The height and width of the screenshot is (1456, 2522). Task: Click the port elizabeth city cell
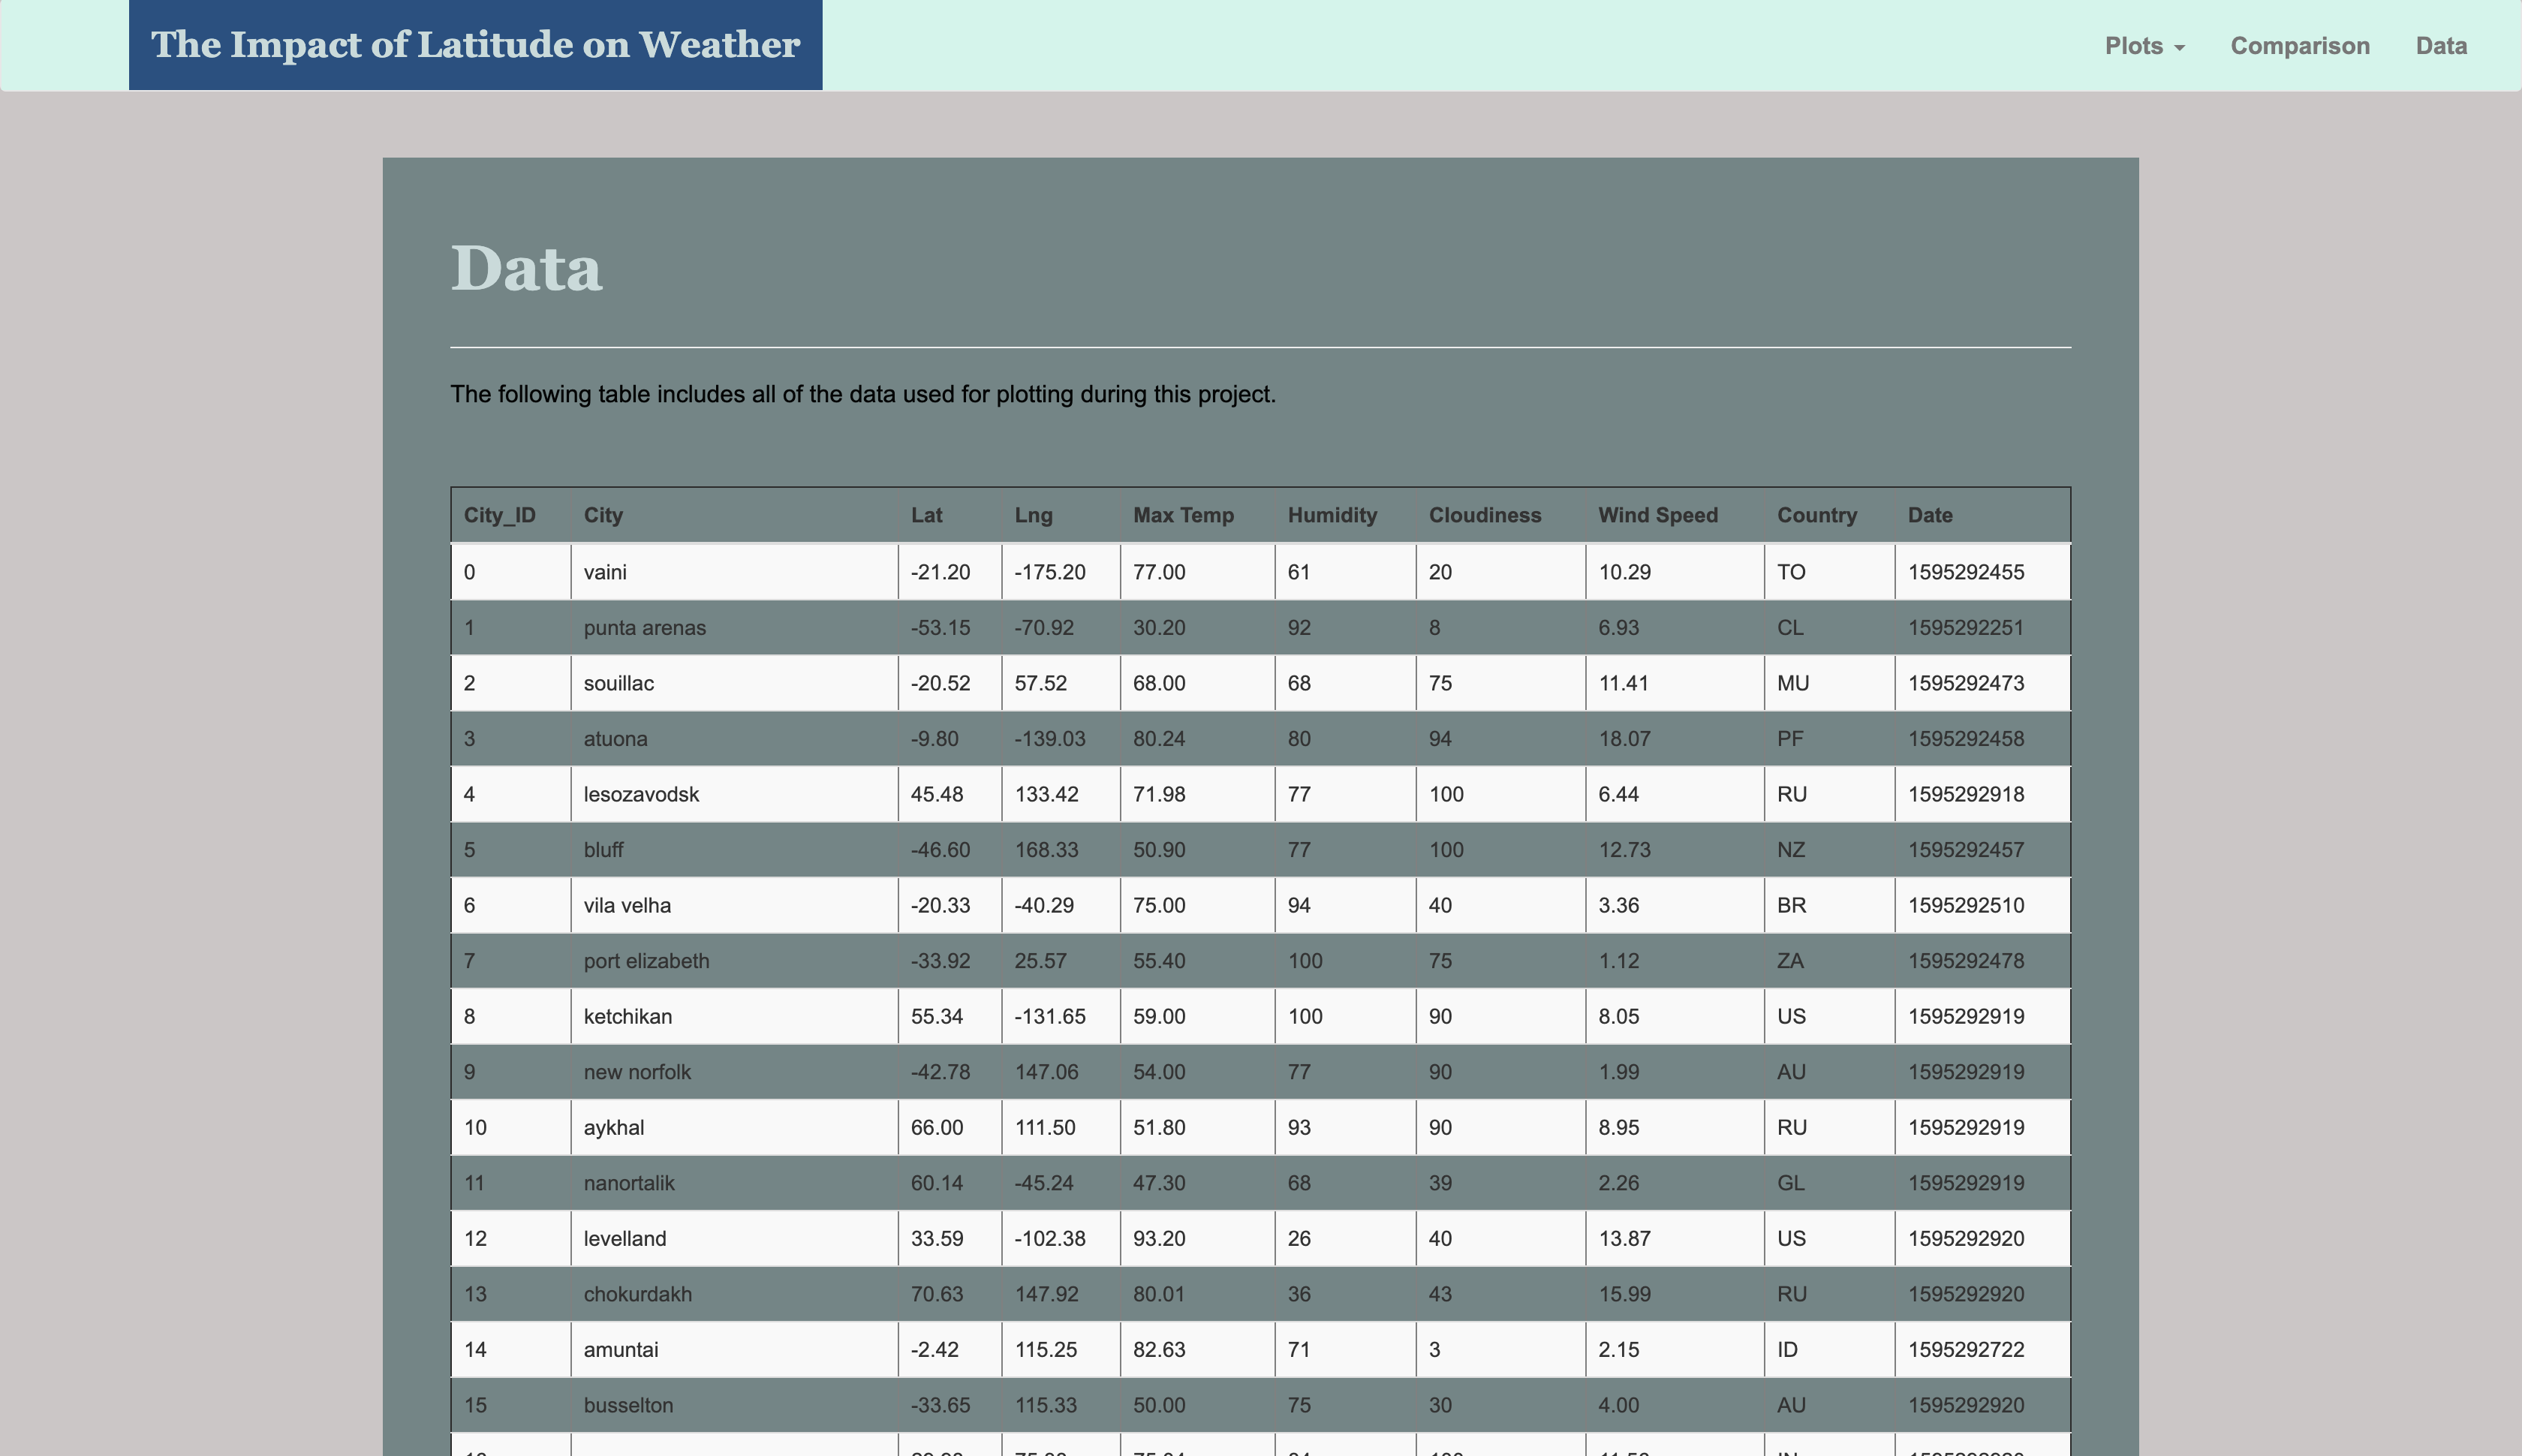click(x=646, y=961)
